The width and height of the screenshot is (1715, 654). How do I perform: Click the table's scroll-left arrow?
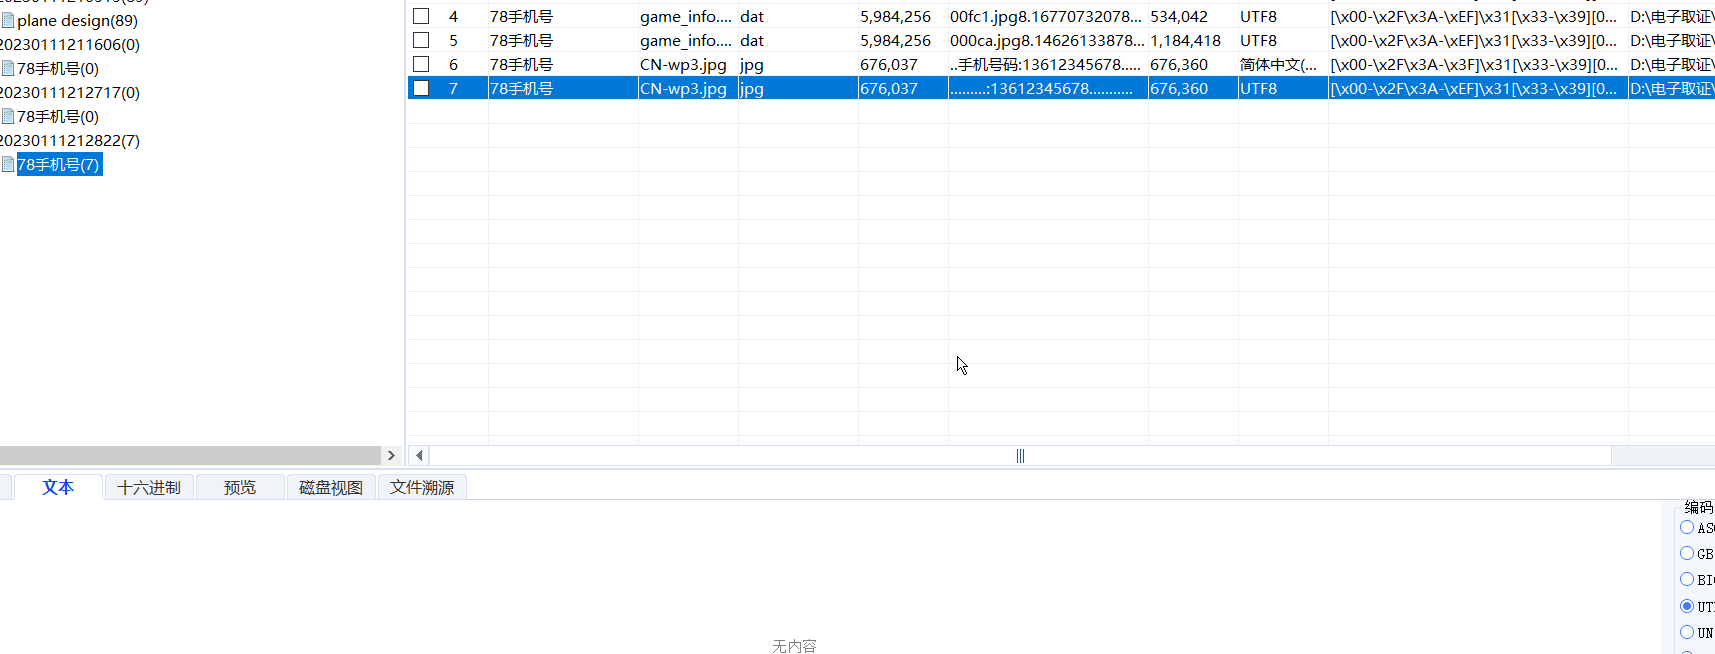tap(419, 455)
